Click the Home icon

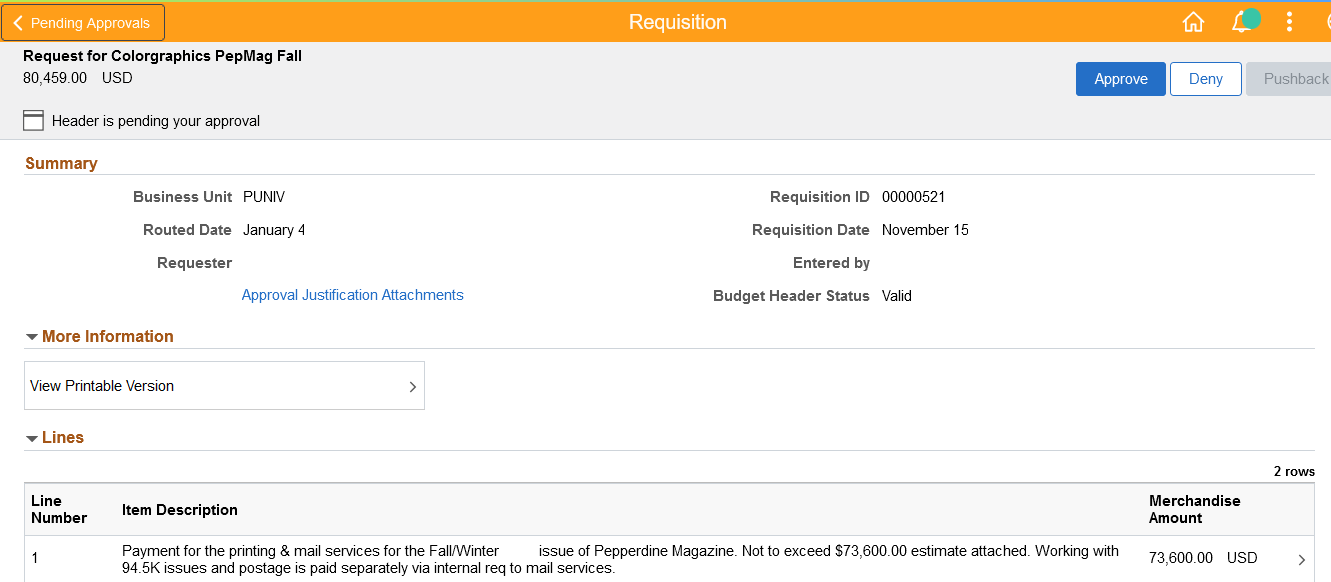pyautogui.click(x=1193, y=22)
